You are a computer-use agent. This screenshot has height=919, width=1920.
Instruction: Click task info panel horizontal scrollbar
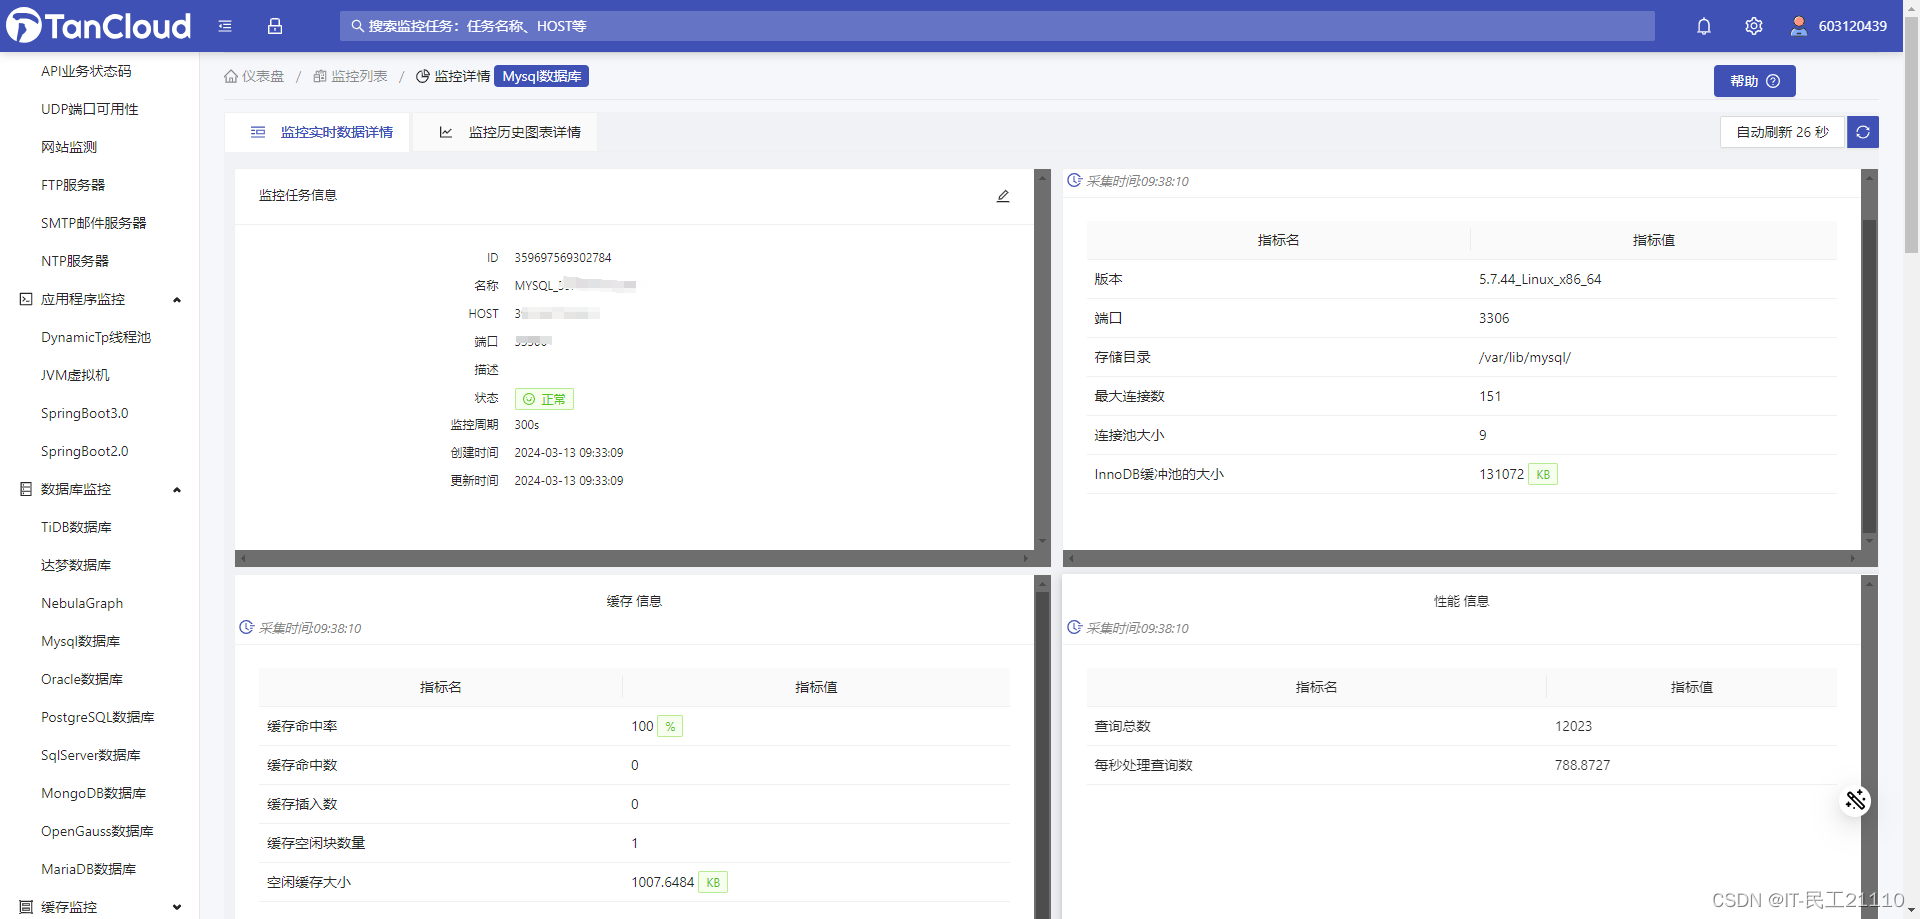[634, 558]
